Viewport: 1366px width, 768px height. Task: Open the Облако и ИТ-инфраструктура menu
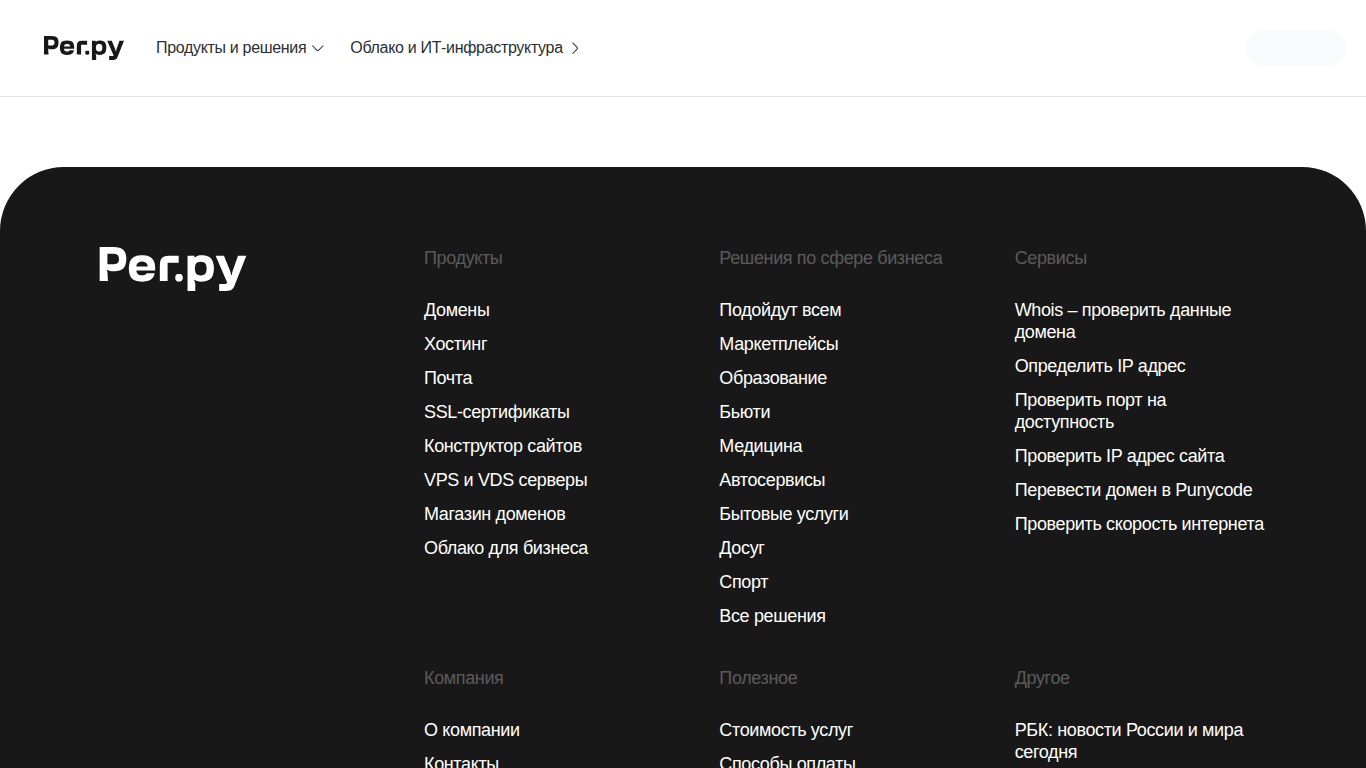(465, 48)
